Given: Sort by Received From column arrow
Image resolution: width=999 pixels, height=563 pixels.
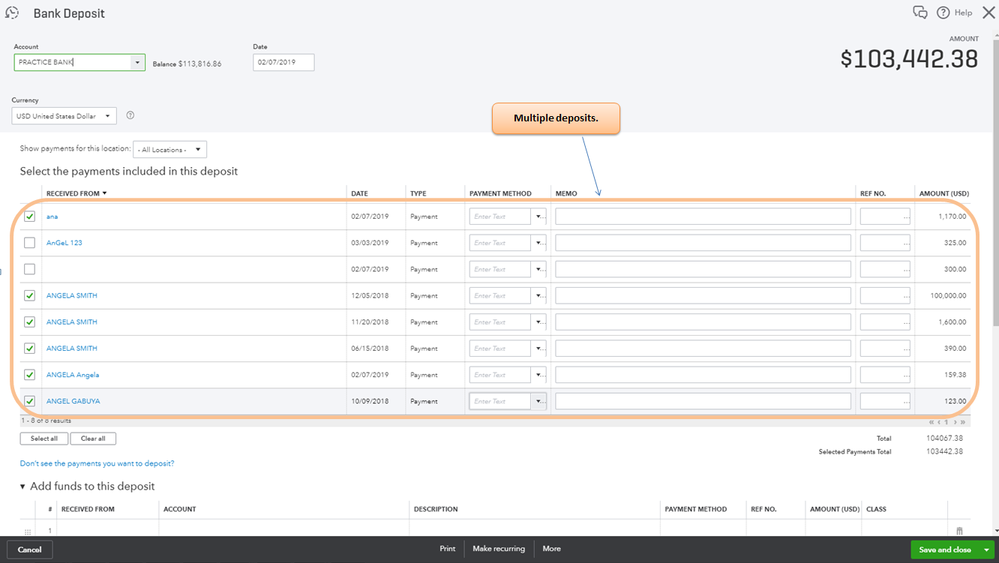Looking at the screenshot, I should pos(104,193).
